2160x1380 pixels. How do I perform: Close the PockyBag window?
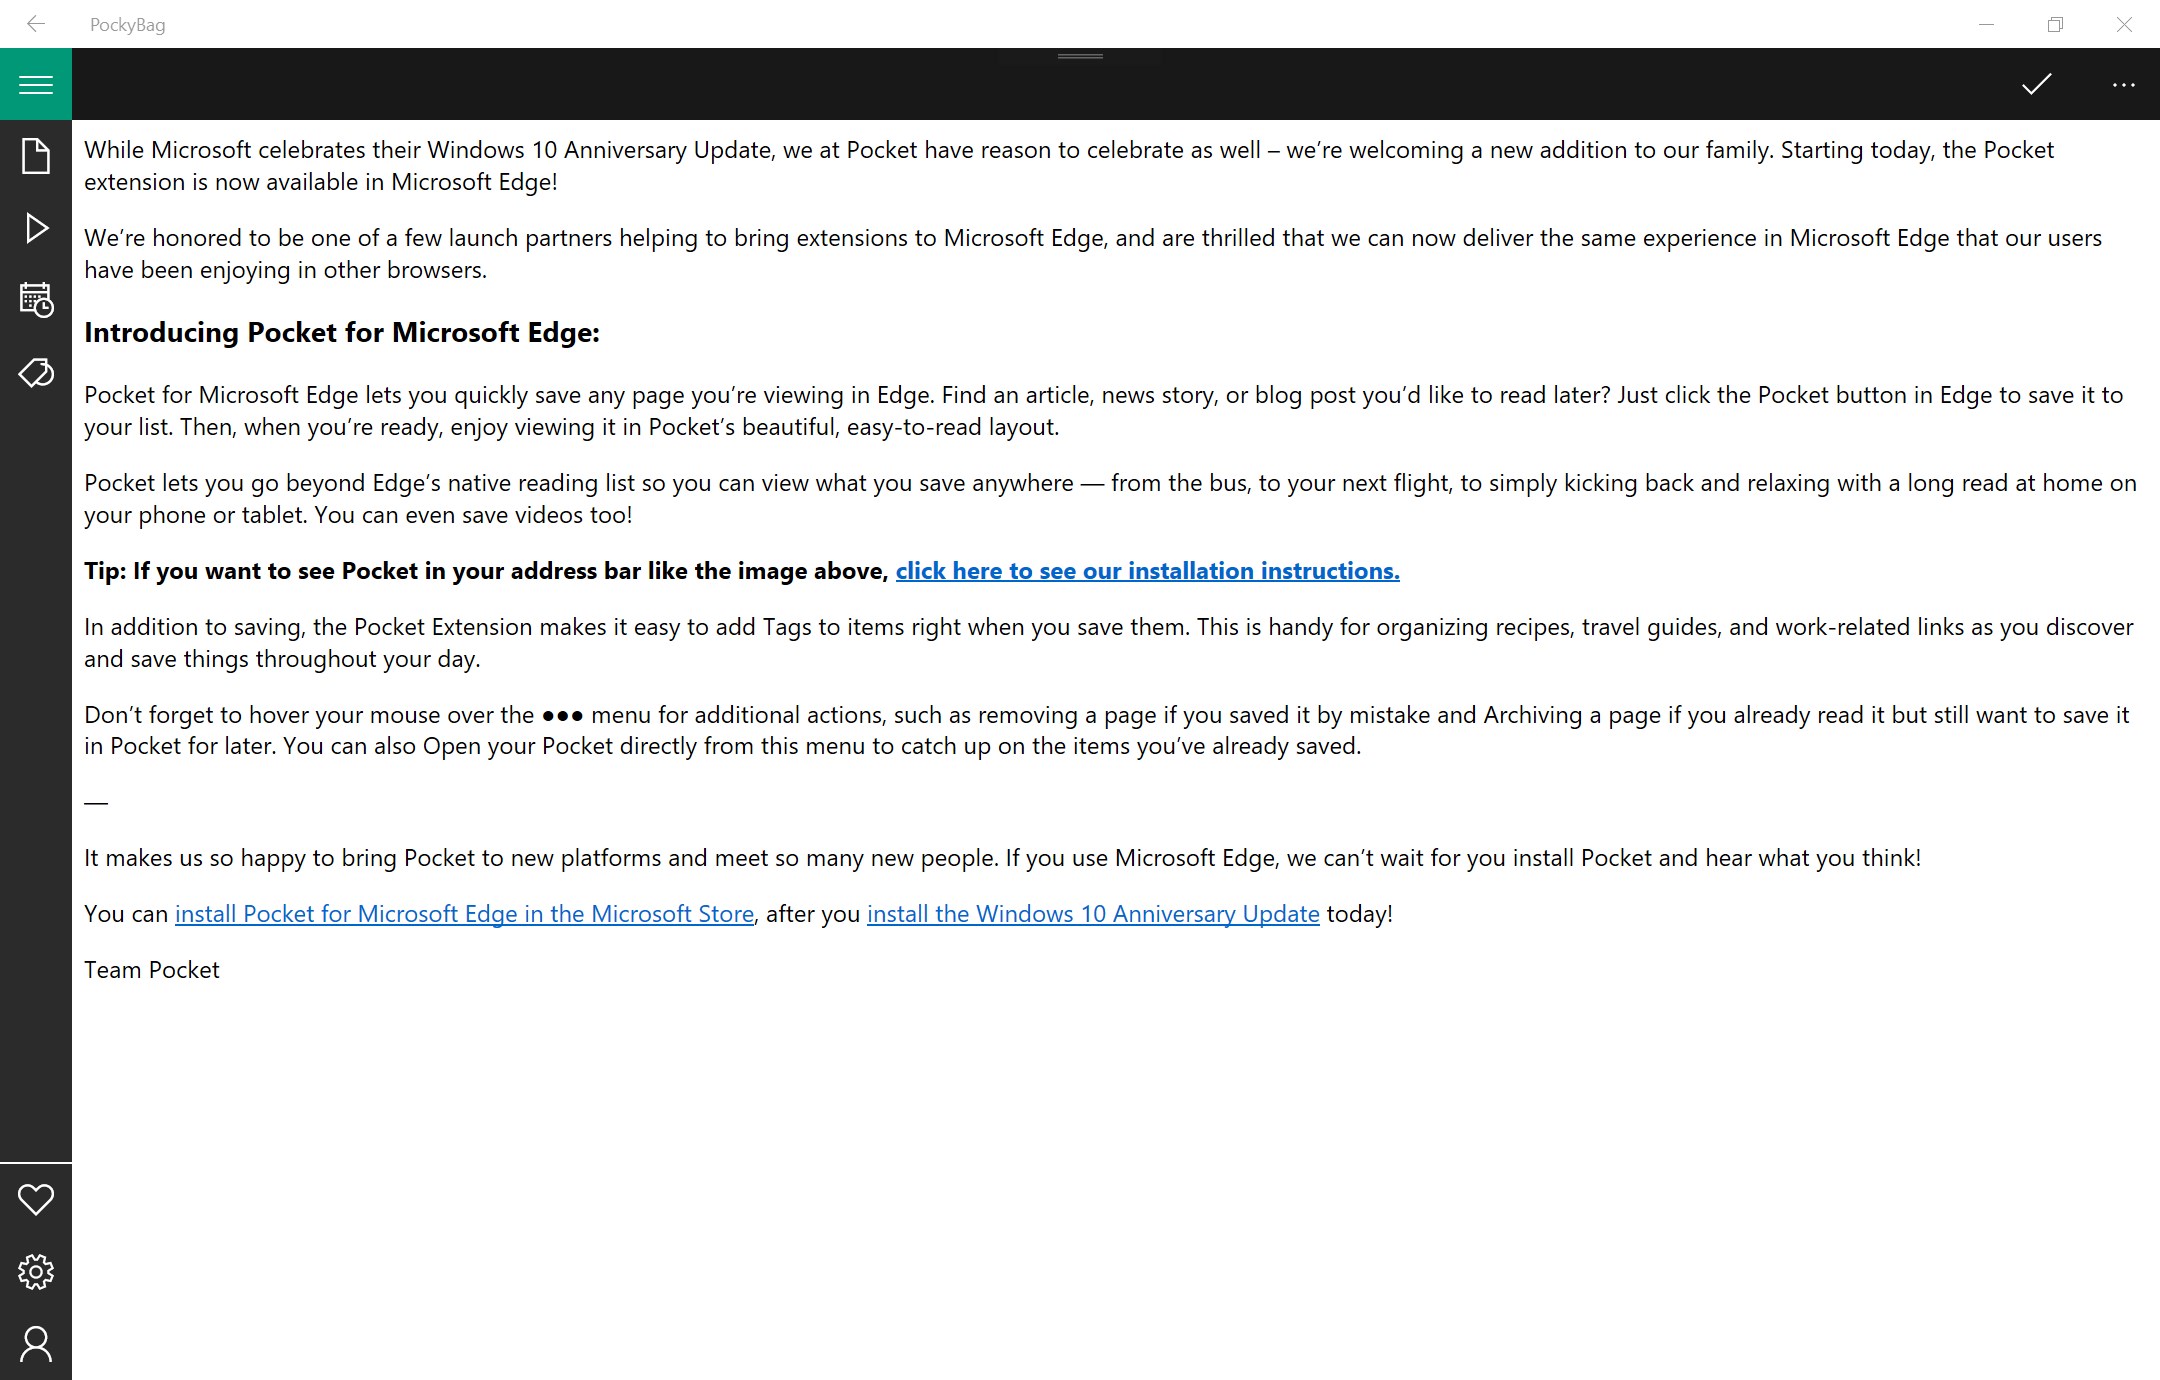2124,24
